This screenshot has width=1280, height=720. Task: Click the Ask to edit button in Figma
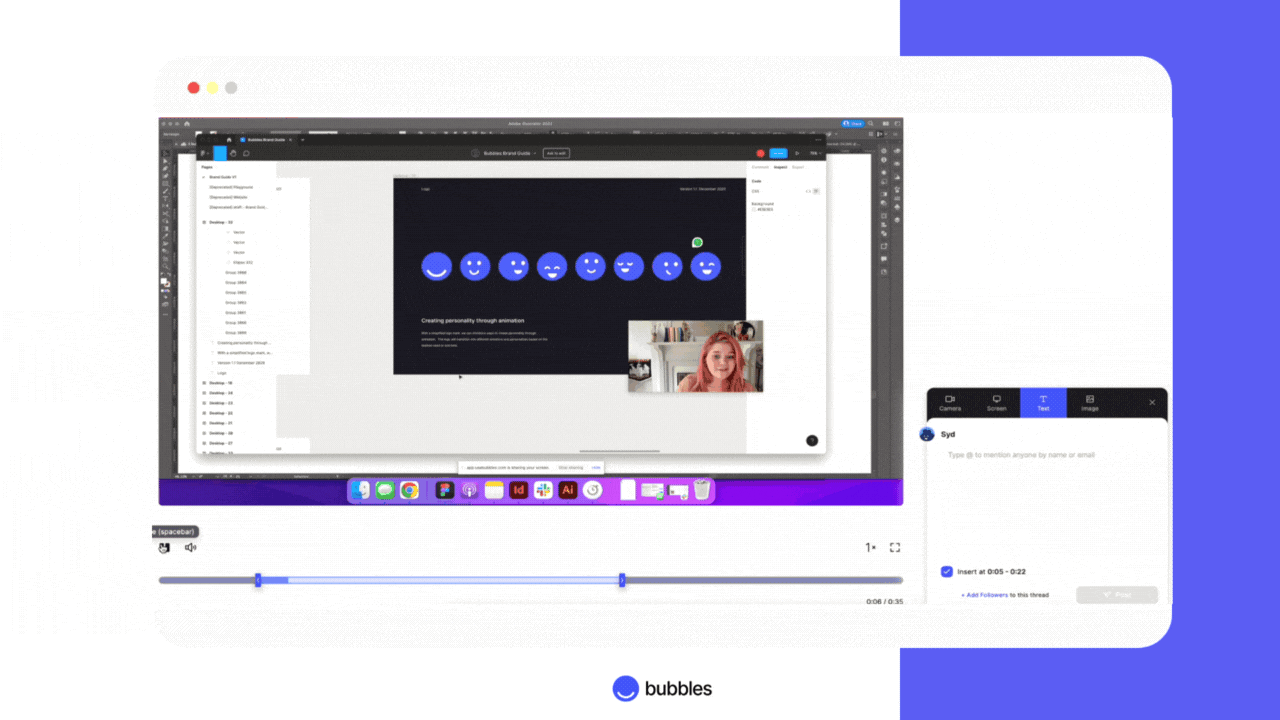point(556,153)
